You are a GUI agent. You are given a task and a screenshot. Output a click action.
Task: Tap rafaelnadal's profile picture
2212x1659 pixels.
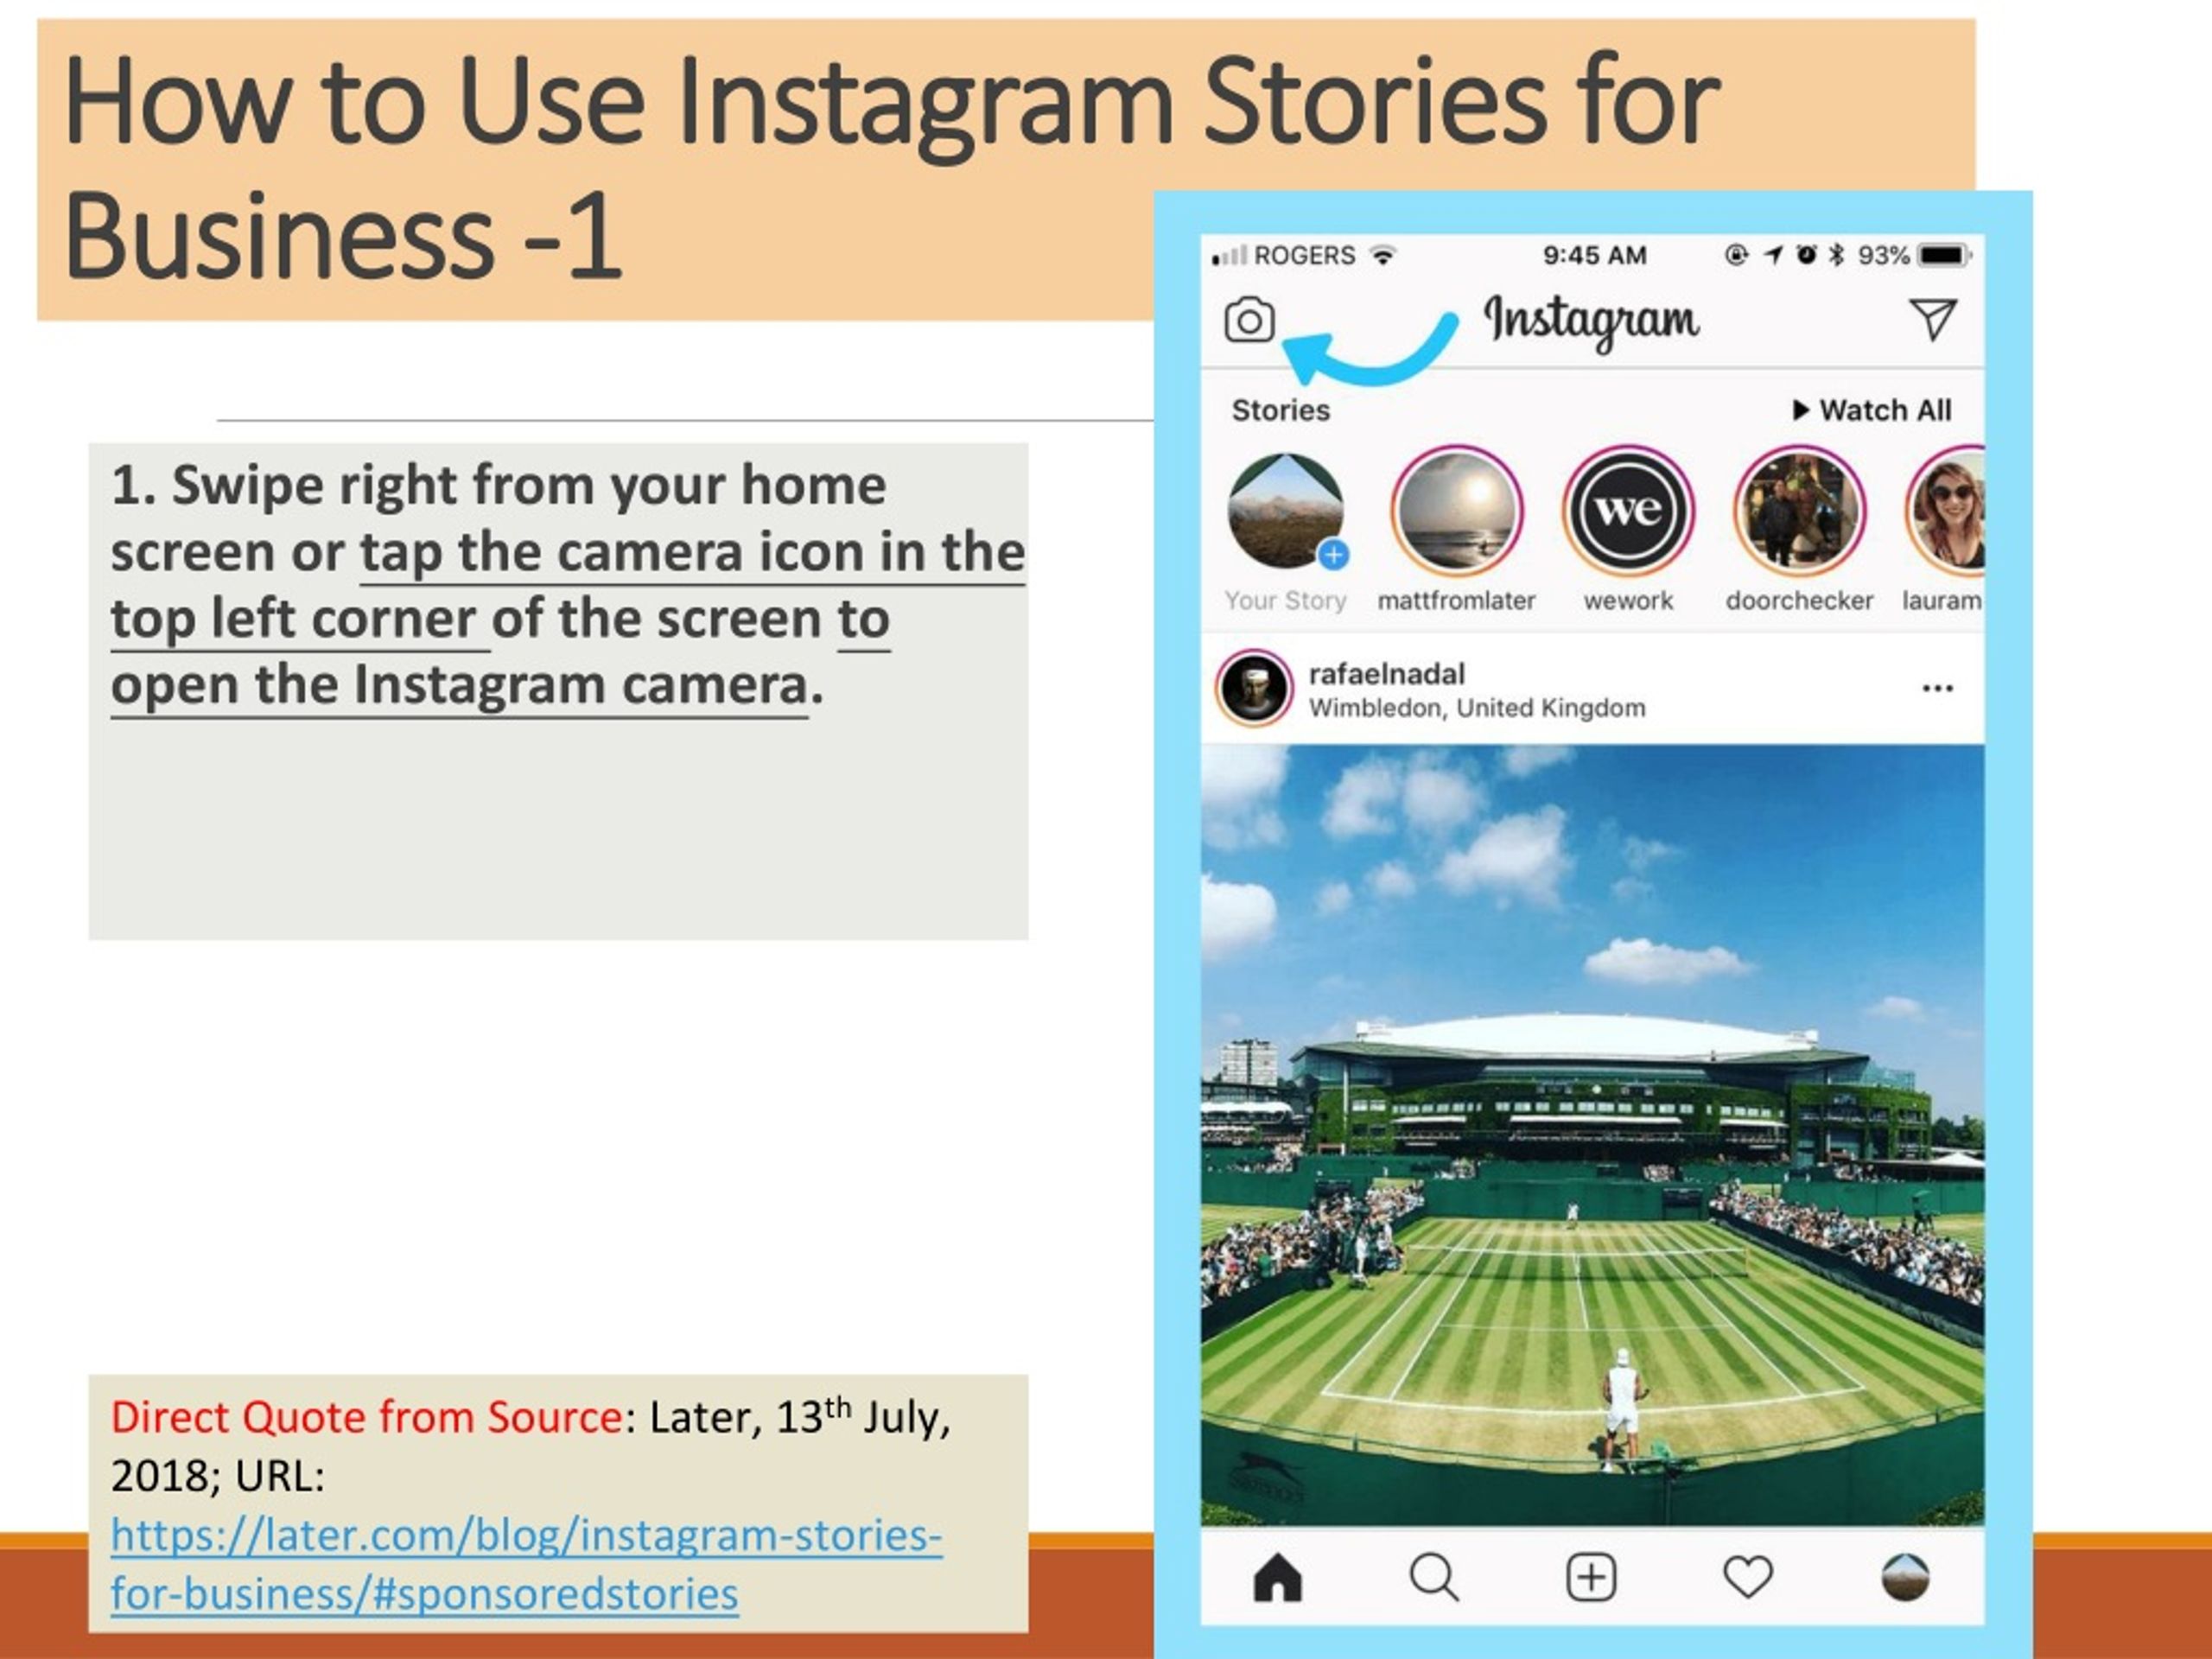(1254, 688)
